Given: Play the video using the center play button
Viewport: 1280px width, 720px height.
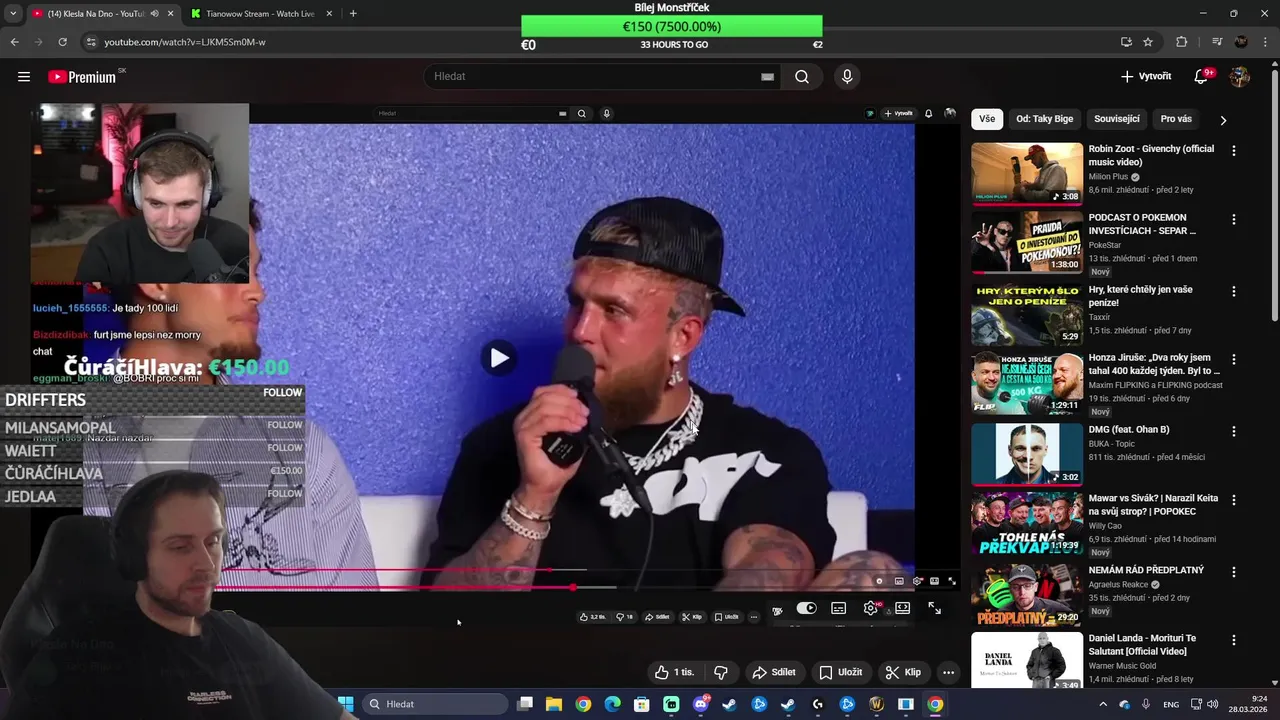Looking at the screenshot, I should [x=499, y=358].
